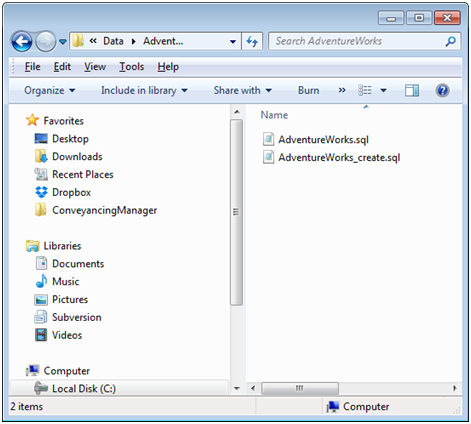Screen dimensions: 471x424
Task: Select the AdventureWorks_create.sql file
Action: [x=331, y=157]
